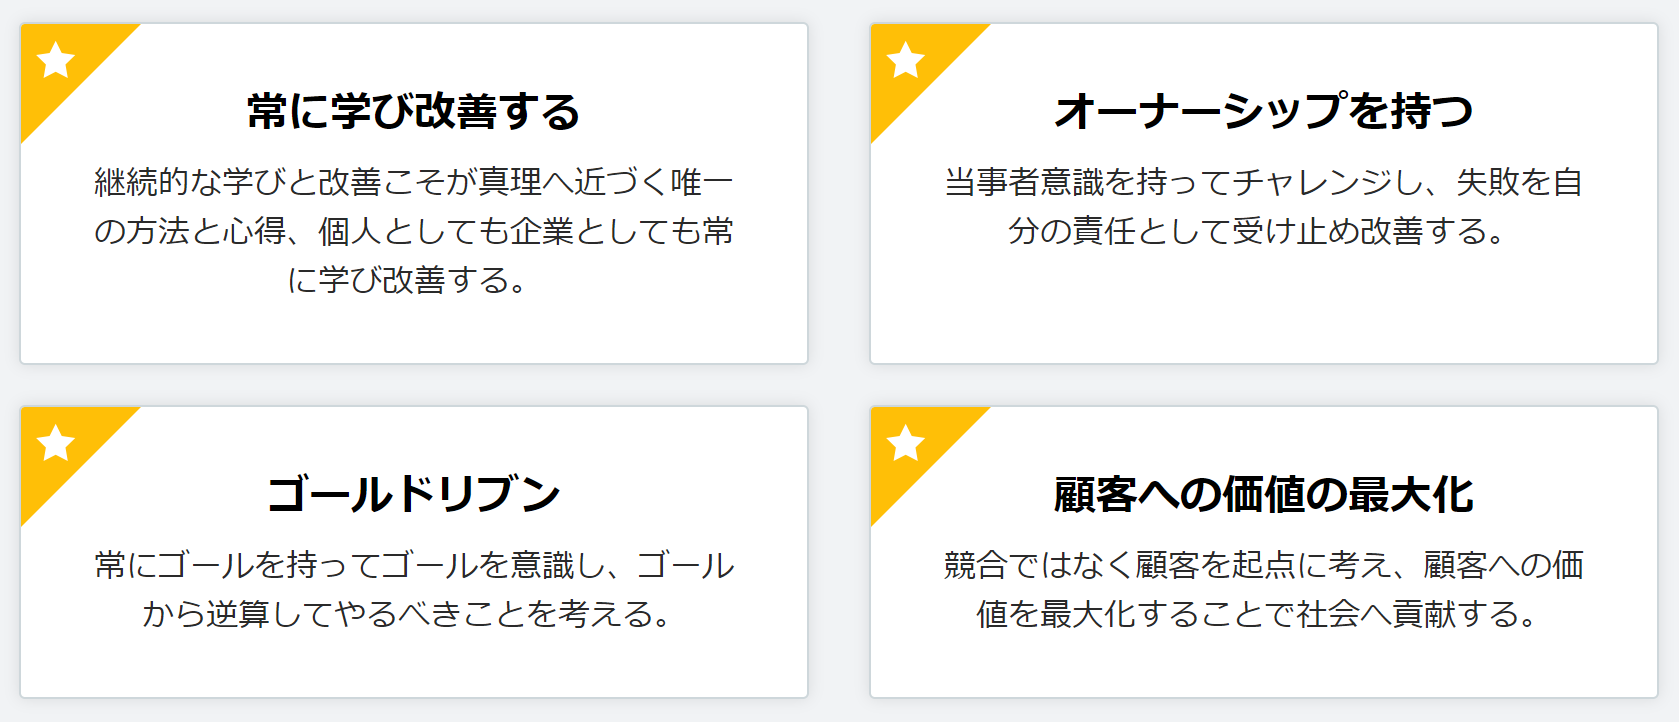Click the yellow corner ribbon on '顧客への価値の最大化' card
This screenshot has height=722, width=1679.
pos(912,448)
